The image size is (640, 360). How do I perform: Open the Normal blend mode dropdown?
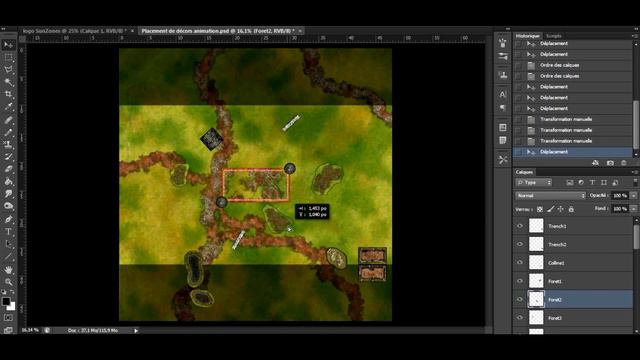pyautogui.click(x=550, y=196)
